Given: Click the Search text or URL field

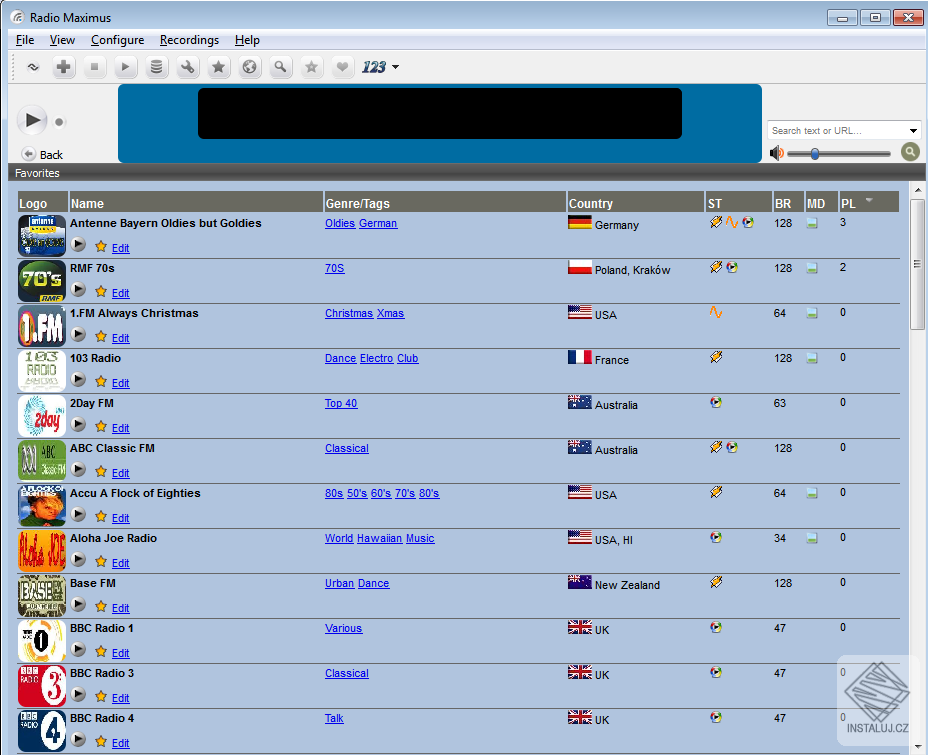Looking at the screenshot, I should [x=838, y=130].
